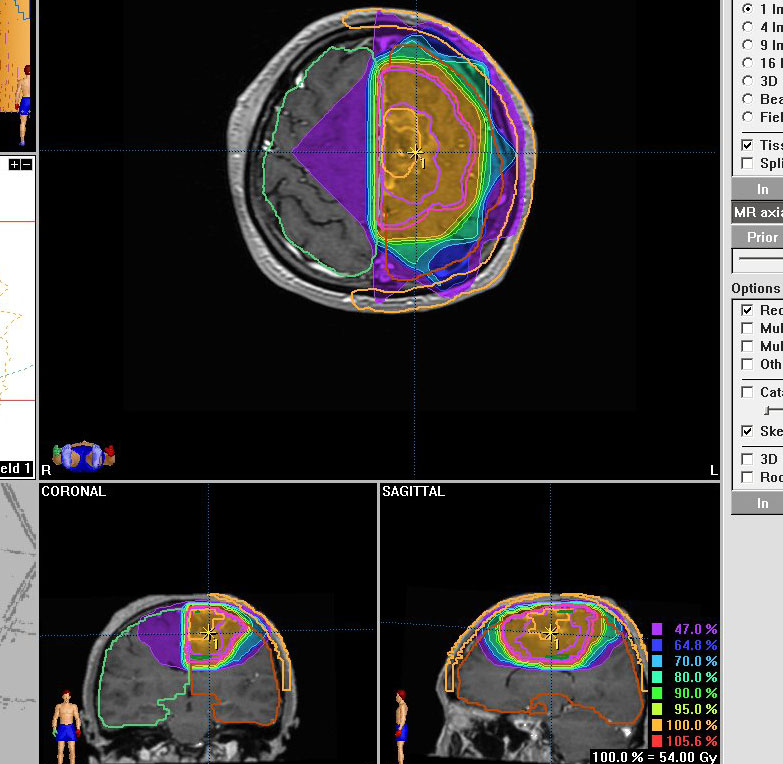Click the plus zoom icon in left panel
Image resolution: width=783 pixels, height=764 pixels.
[14, 164]
